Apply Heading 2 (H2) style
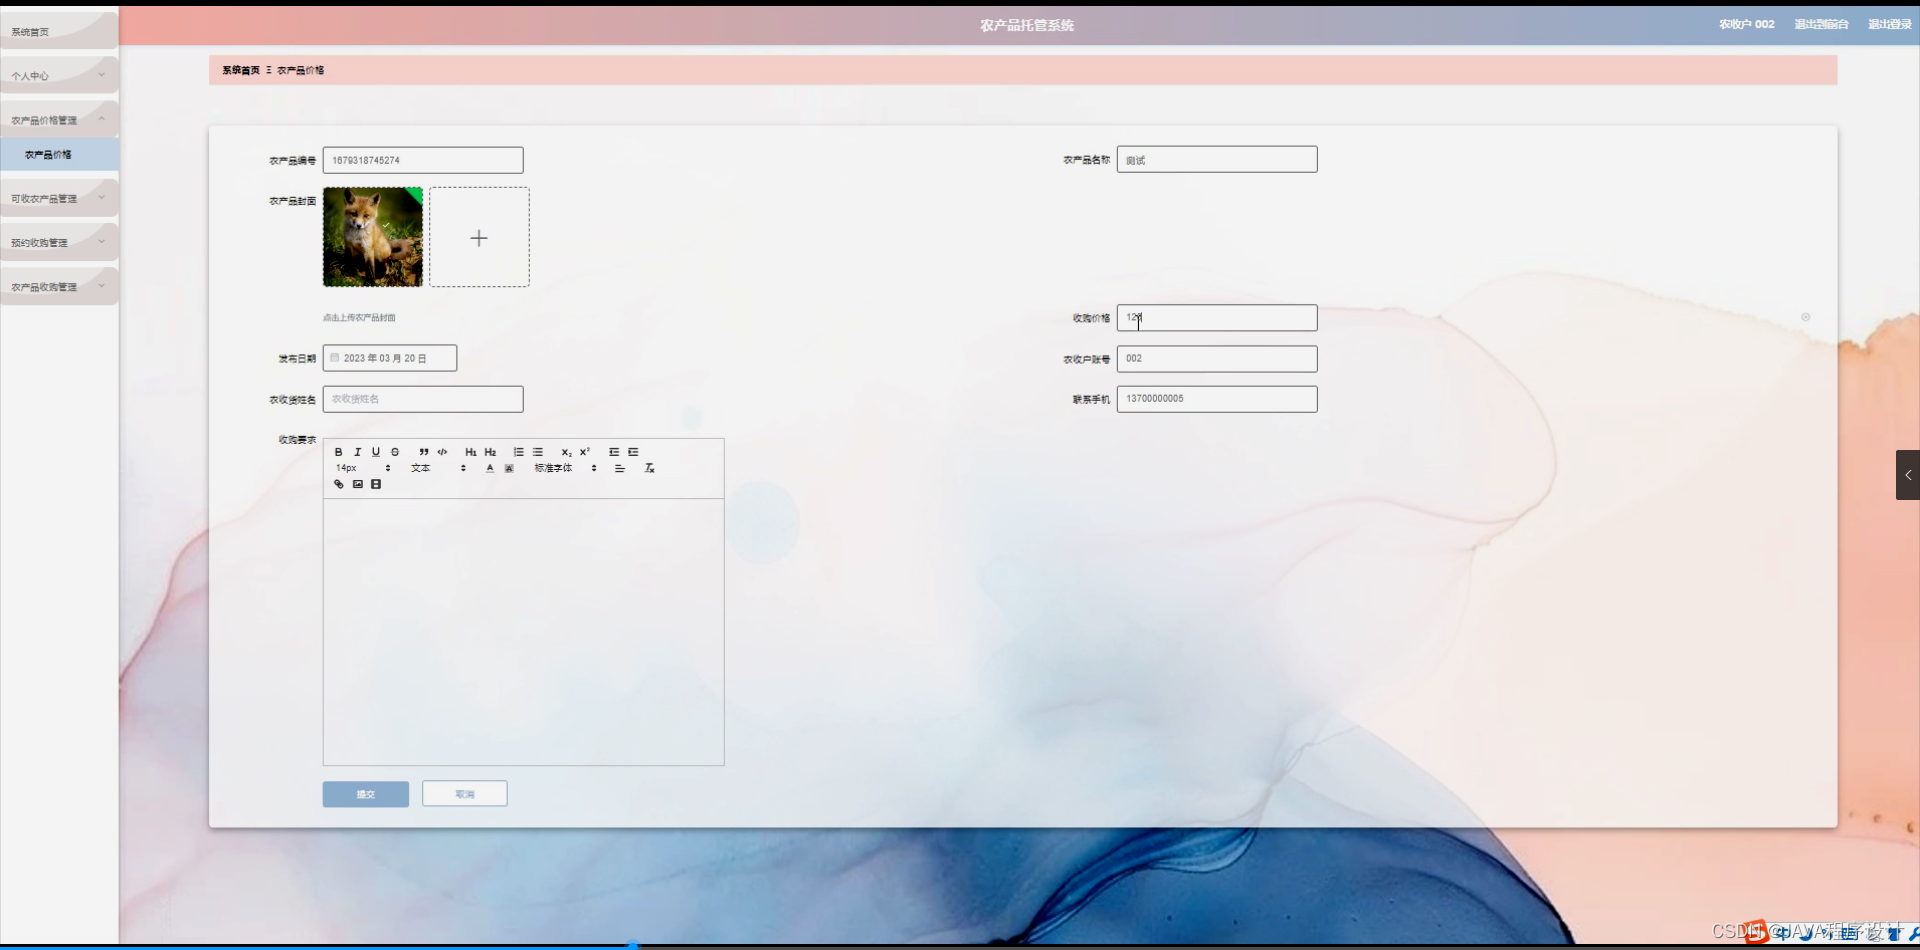The height and width of the screenshot is (950, 1920). pos(490,452)
